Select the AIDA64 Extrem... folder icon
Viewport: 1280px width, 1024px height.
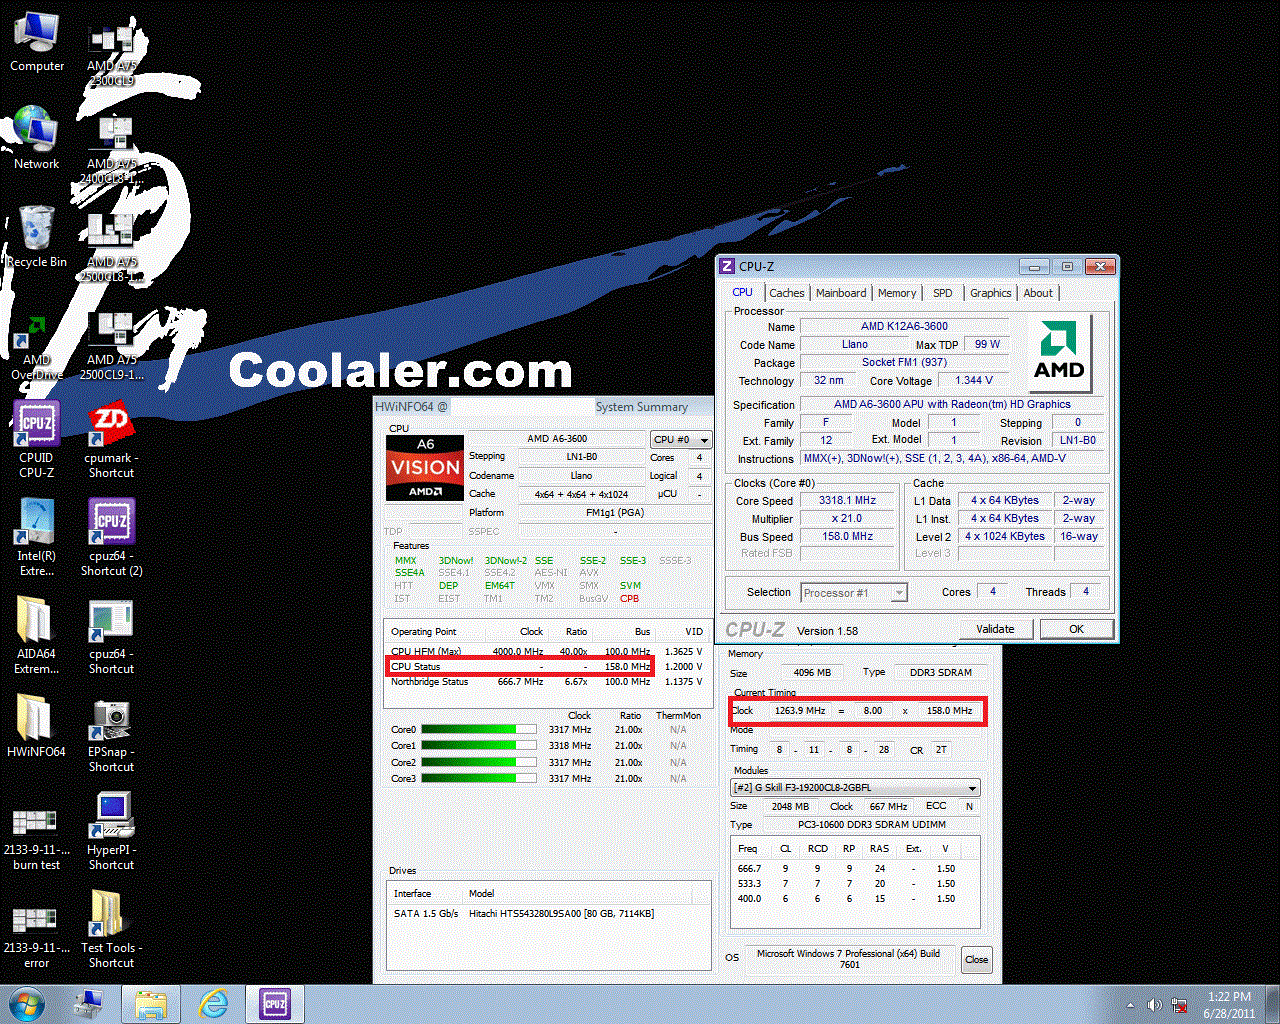point(37,636)
